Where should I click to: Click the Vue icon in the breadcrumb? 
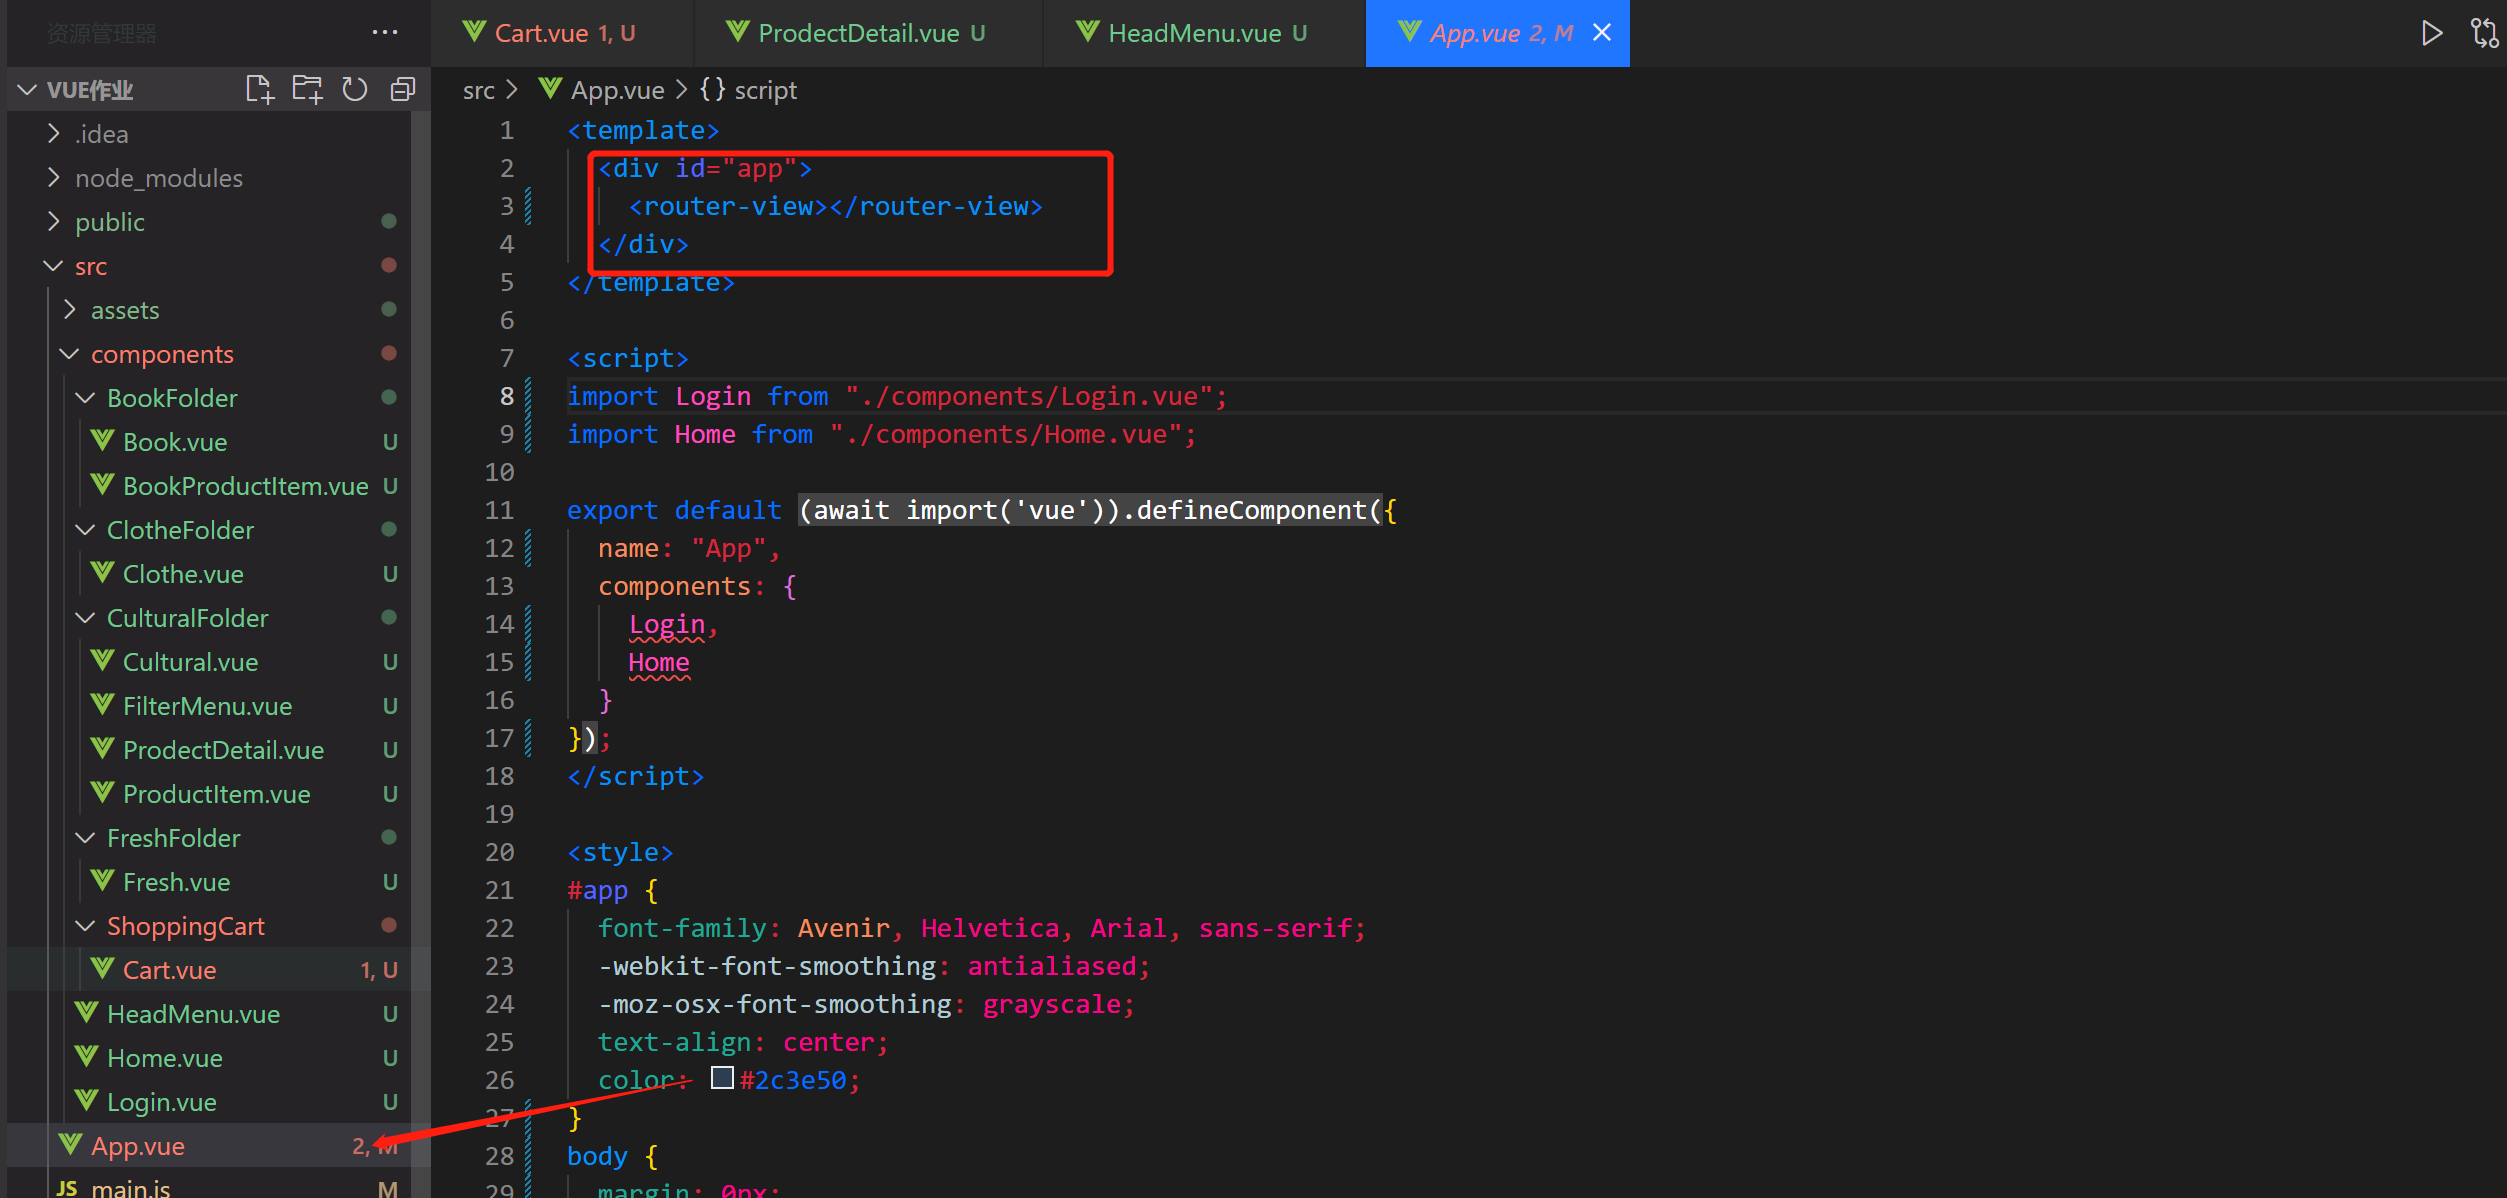pyautogui.click(x=550, y=89)
